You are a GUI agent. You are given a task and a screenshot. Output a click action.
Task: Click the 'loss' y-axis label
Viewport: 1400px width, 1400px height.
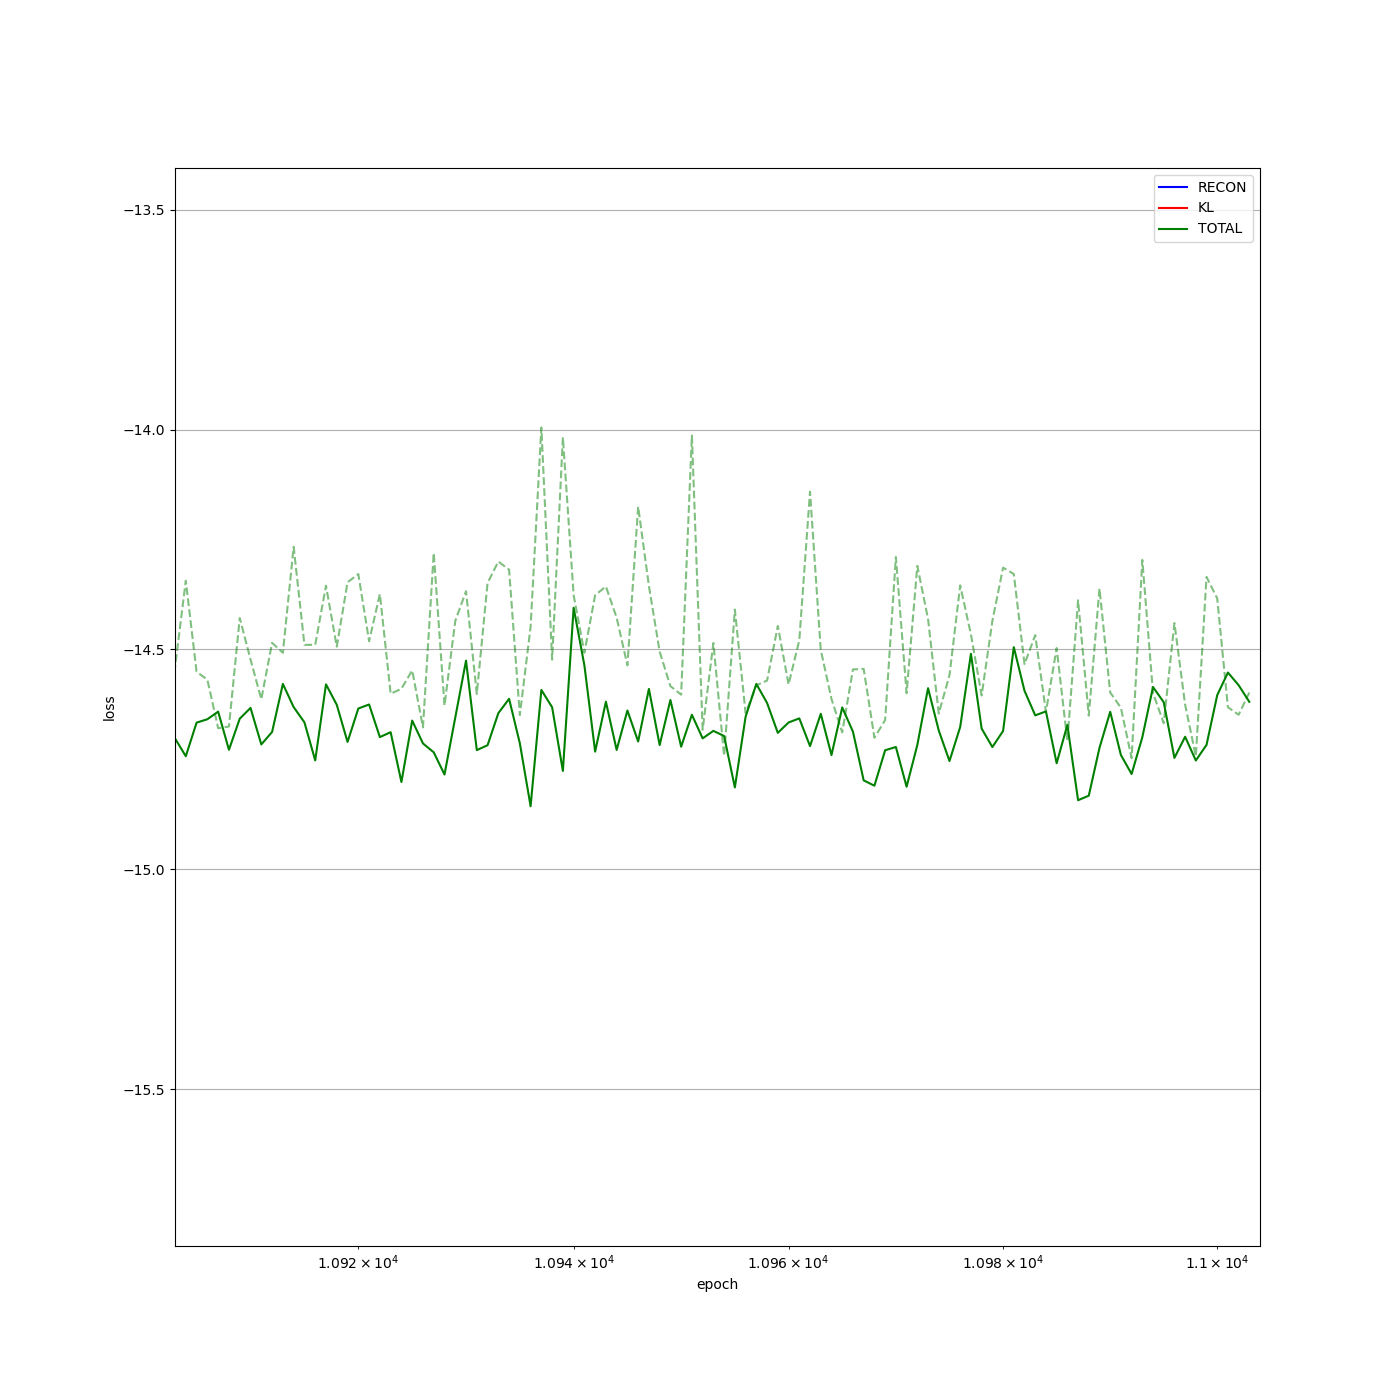pos(109,708)
